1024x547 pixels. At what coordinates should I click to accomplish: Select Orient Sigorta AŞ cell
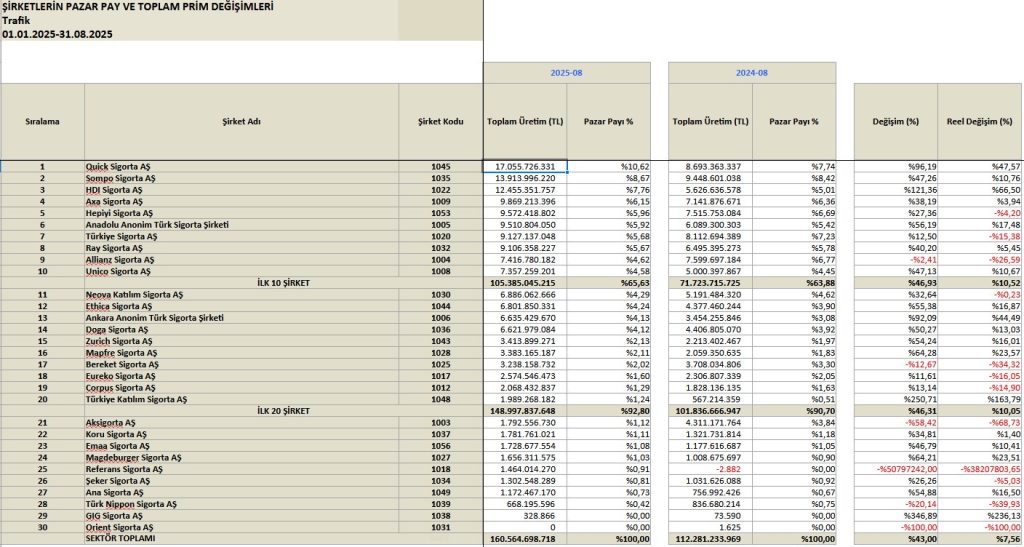[242, 527]
